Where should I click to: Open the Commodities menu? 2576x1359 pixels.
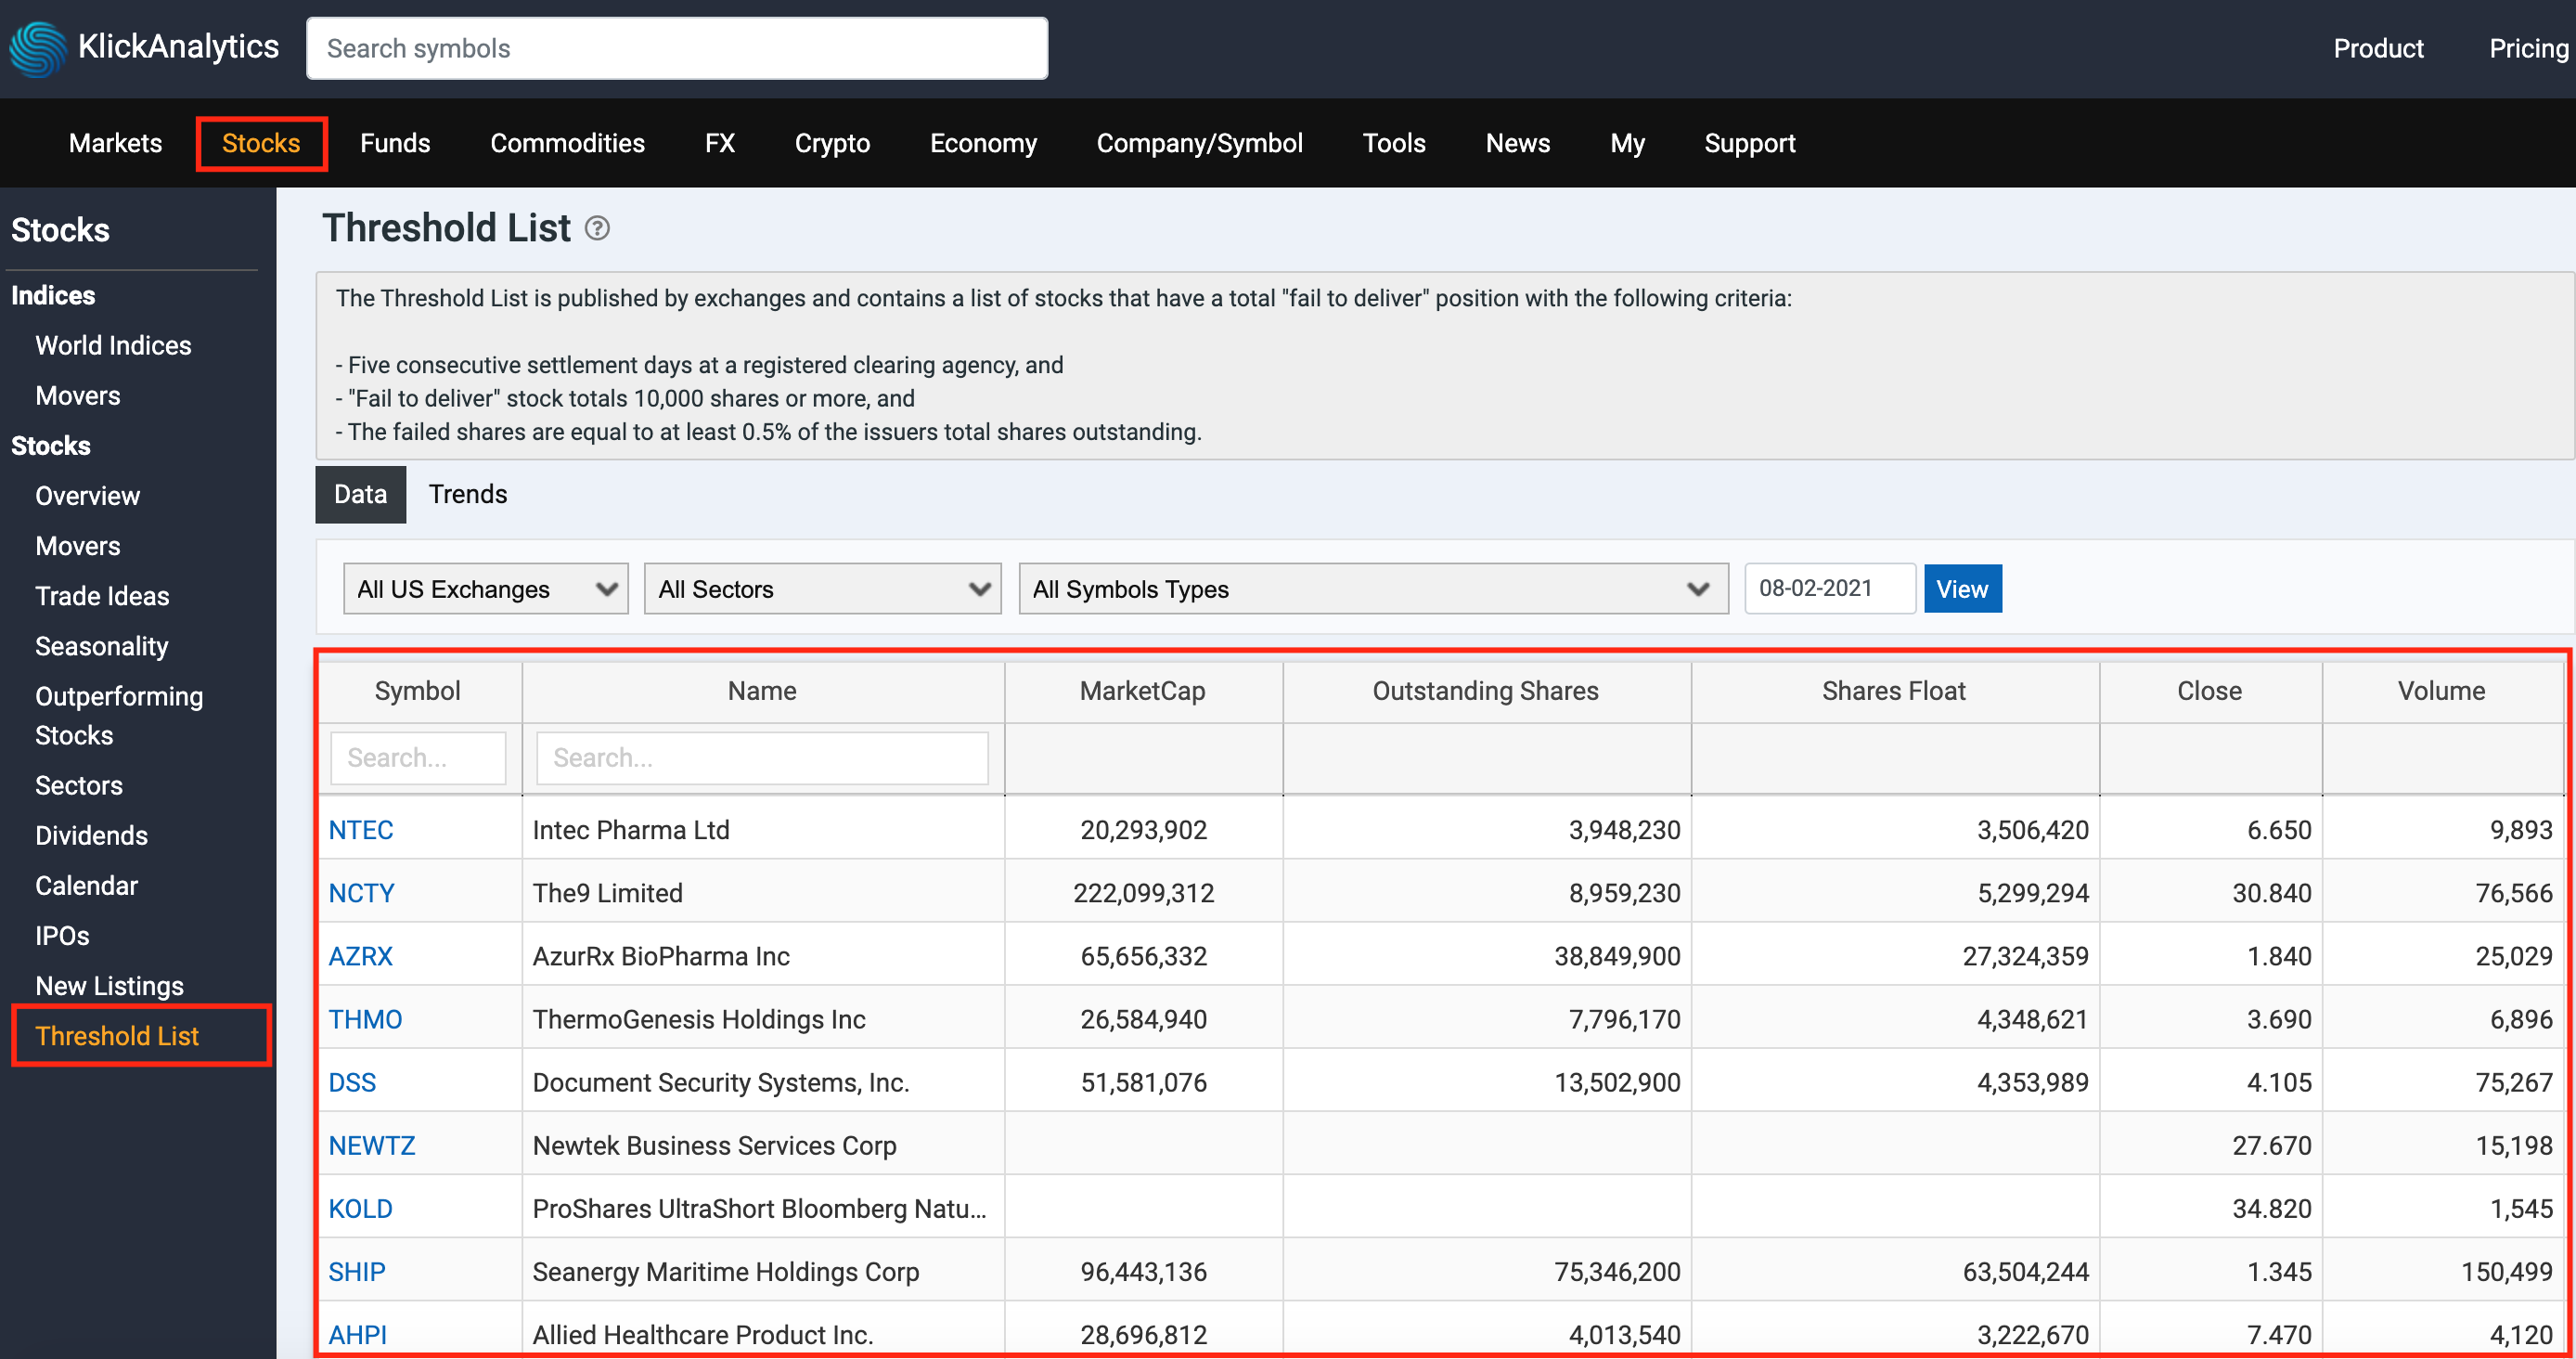point(567,143)
